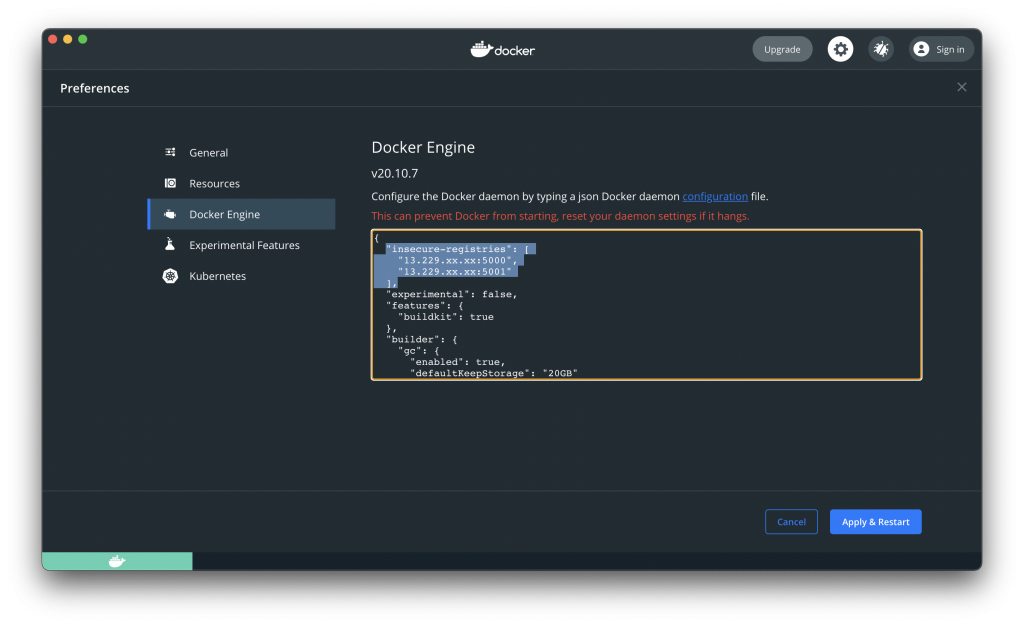The width and height of the screenshot is (1024, 626).
Task: Select the General preferences icon
Action: point(170,152)
